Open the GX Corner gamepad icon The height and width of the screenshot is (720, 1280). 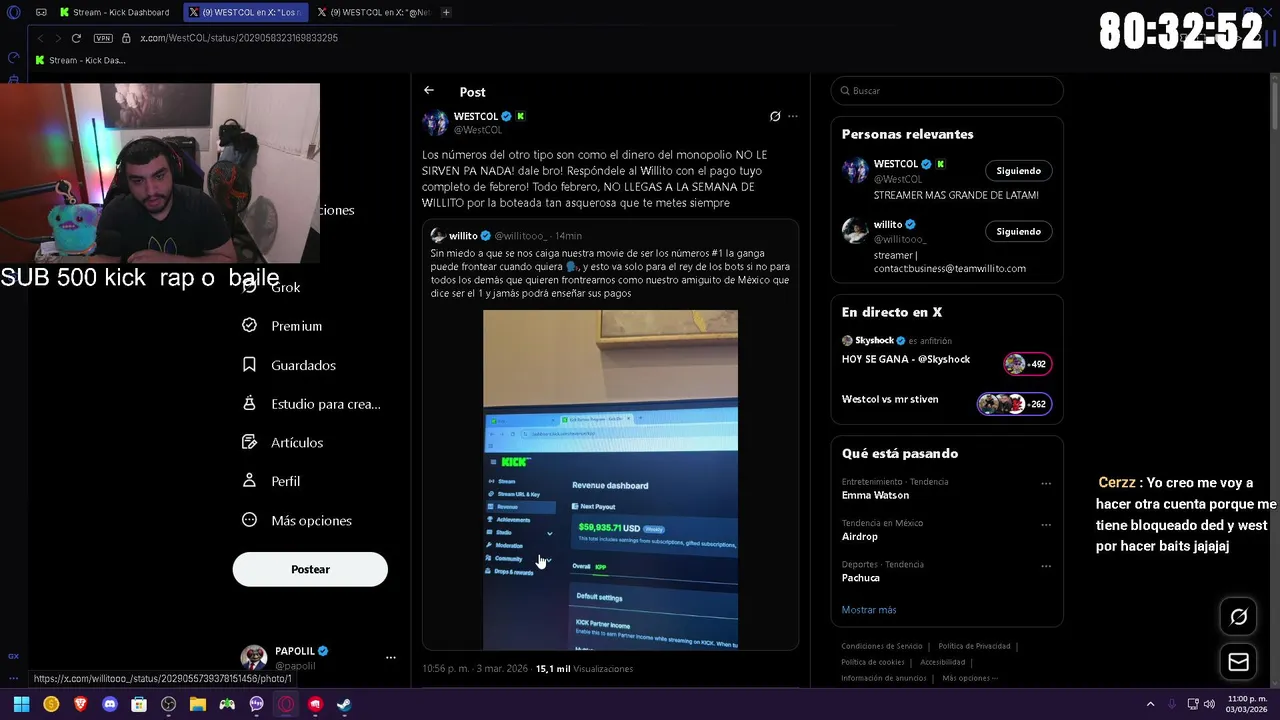(41, 12)
